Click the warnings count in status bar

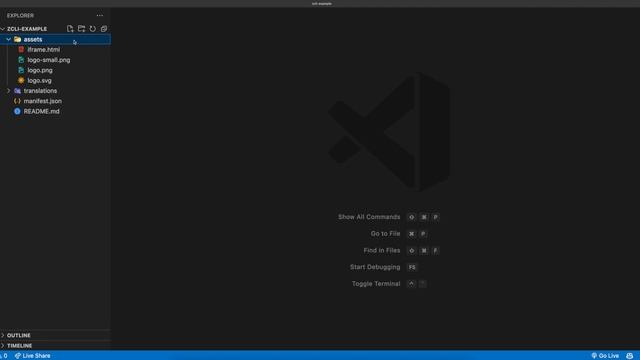tap(4, 356)
